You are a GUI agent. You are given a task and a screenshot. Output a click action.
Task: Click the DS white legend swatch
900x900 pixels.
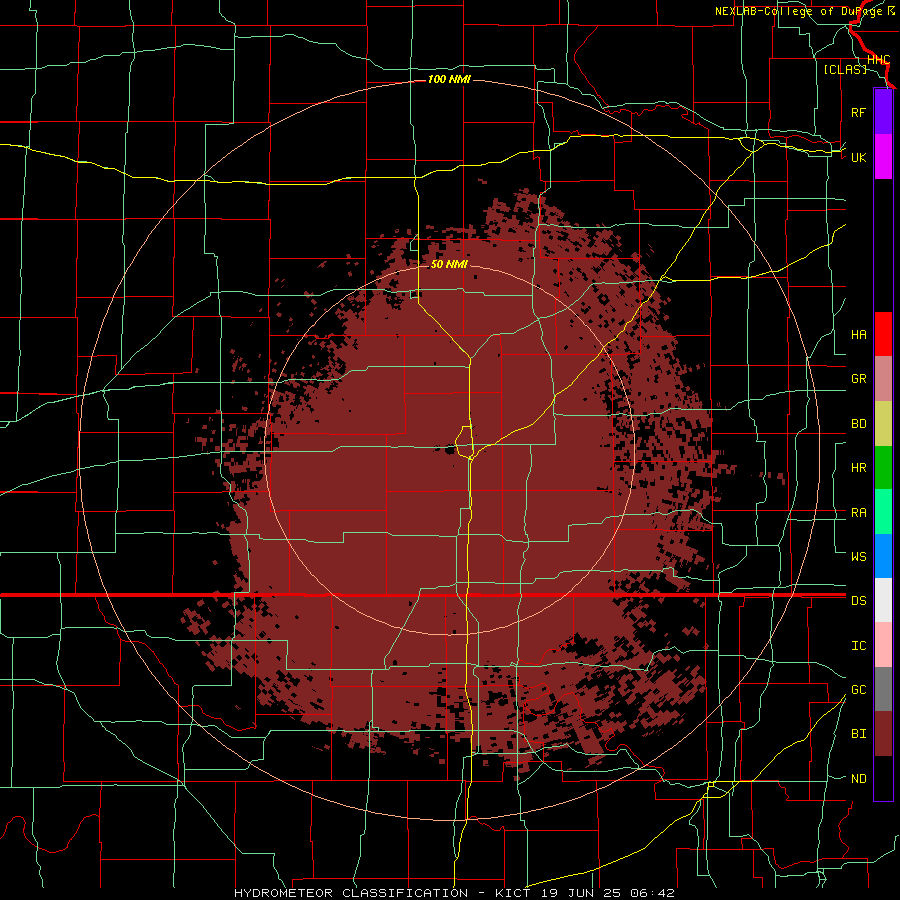coord(883,600)
